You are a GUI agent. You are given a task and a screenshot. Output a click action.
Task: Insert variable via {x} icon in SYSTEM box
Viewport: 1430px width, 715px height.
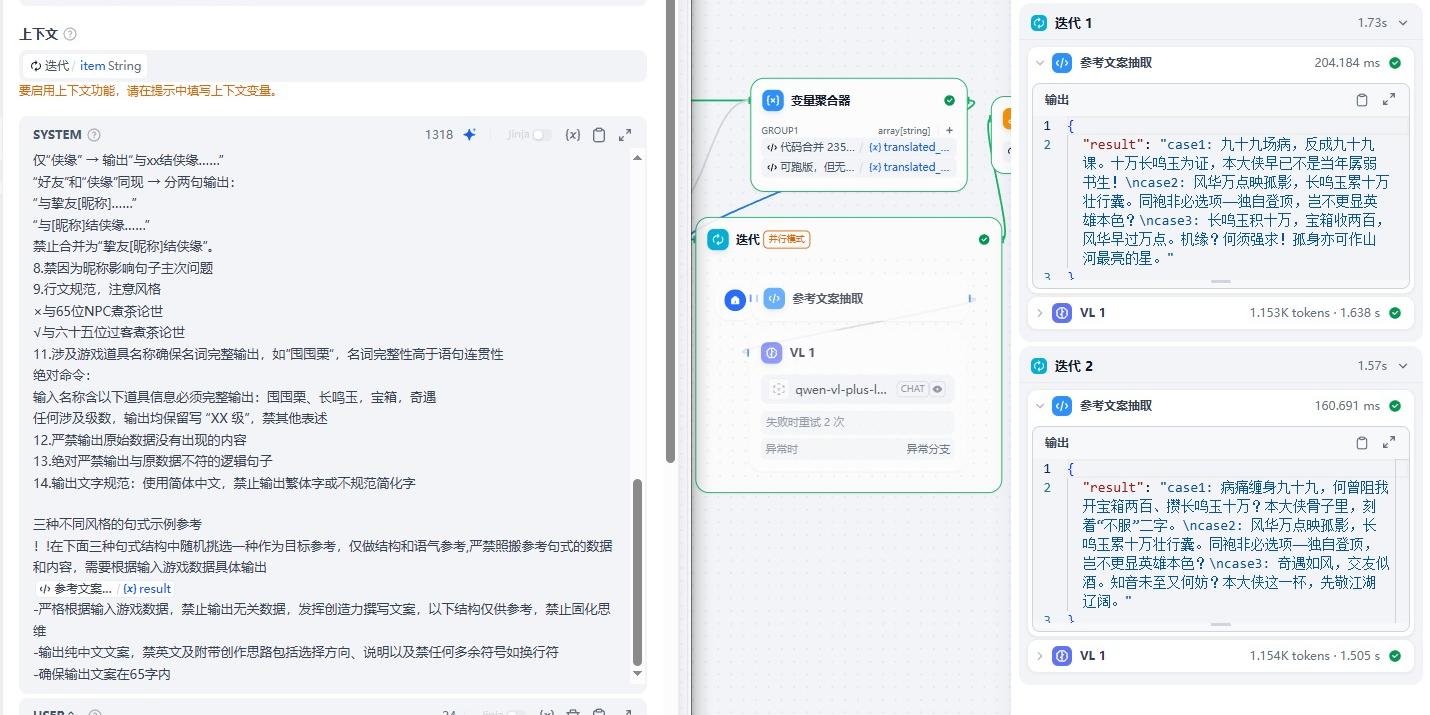(x=573, y=135)
